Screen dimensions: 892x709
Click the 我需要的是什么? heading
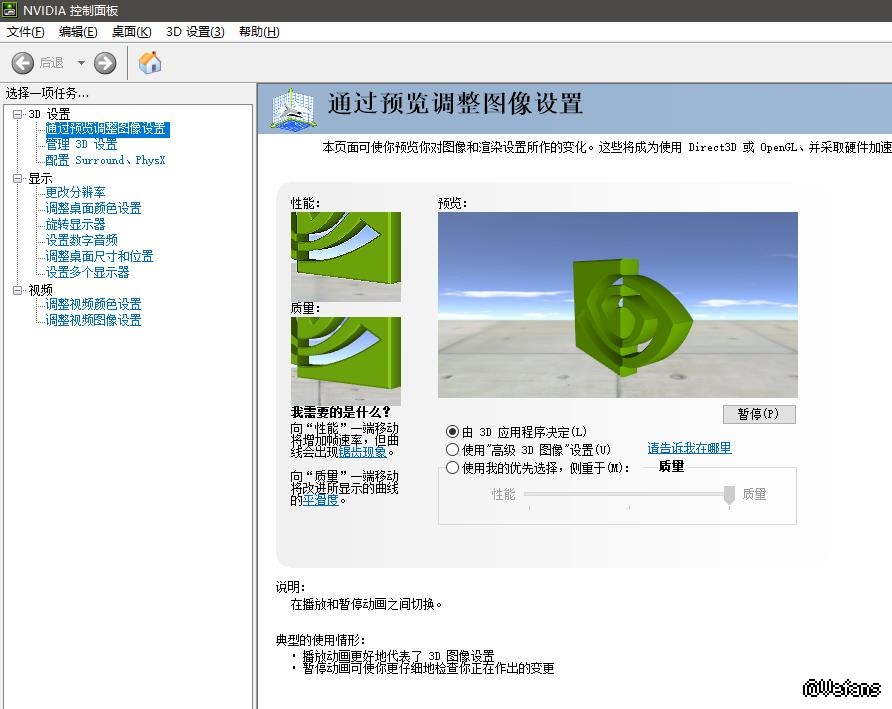tap(340, 412)
